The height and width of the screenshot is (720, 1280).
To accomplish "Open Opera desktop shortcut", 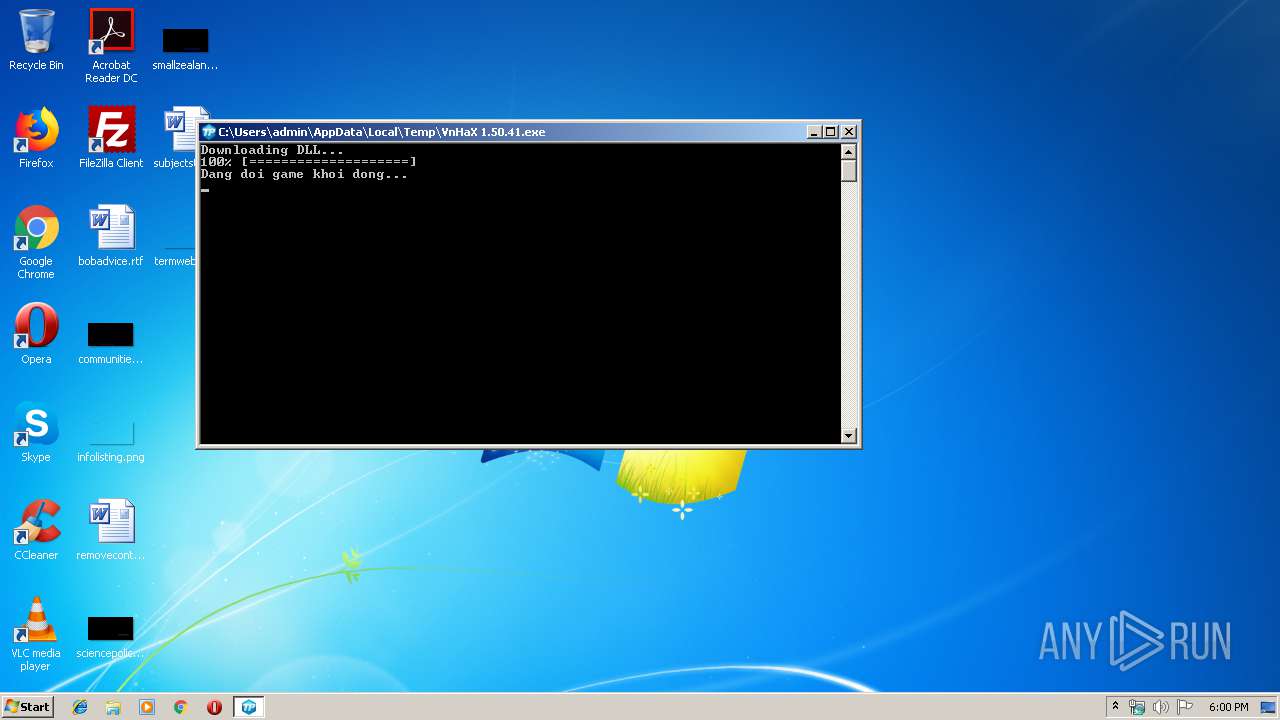I will tap(36, 334).
